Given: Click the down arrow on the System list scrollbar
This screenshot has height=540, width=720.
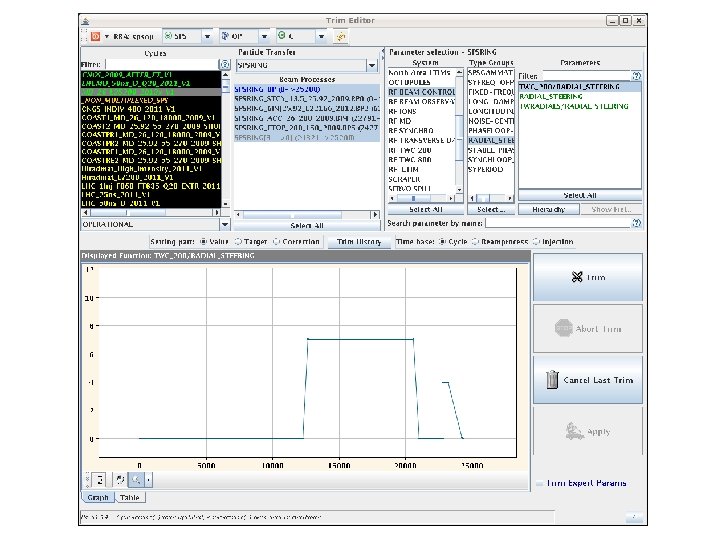Looking at the screenshot, I should [459, 189].
